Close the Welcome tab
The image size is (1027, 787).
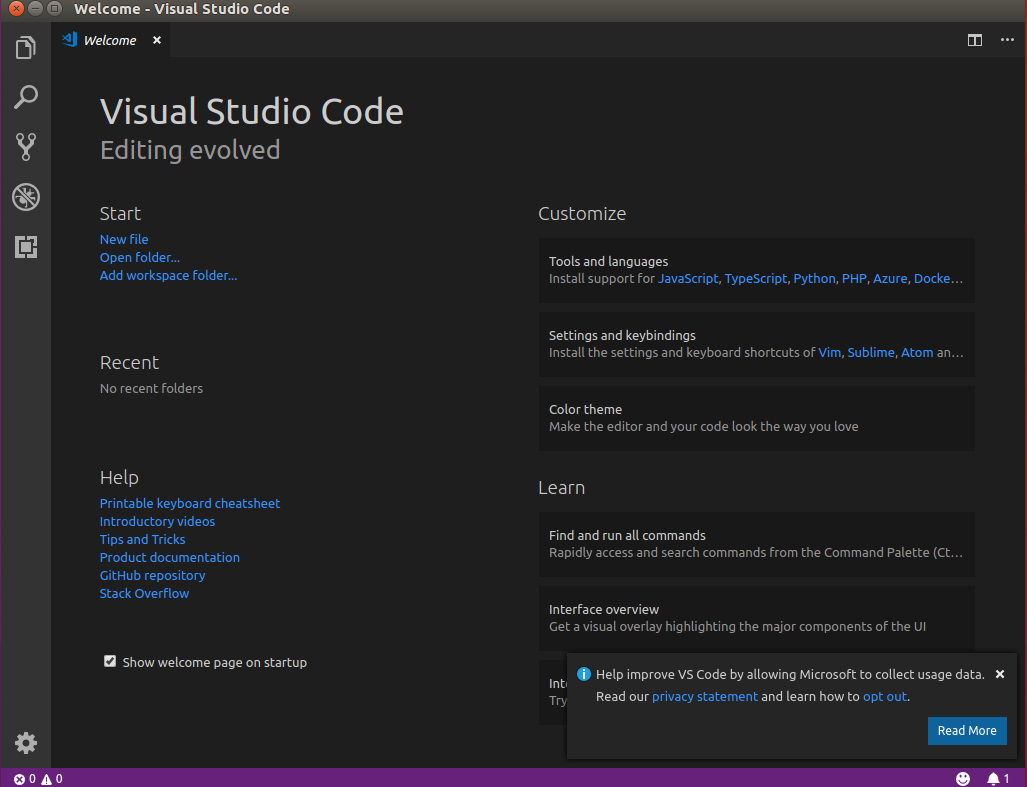pyautogui.click(x=157, y=40)
